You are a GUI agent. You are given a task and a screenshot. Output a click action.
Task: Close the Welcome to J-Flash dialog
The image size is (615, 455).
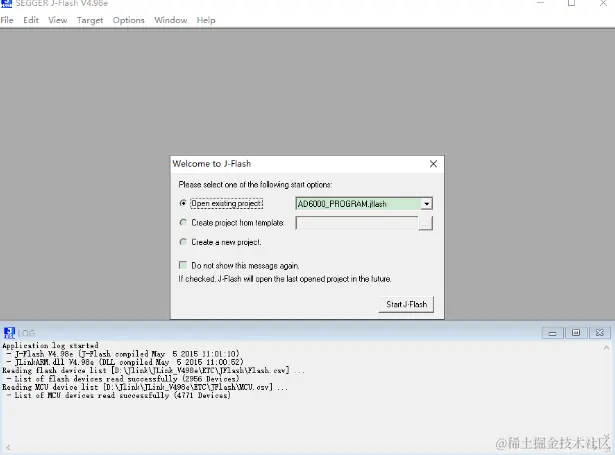433,164
